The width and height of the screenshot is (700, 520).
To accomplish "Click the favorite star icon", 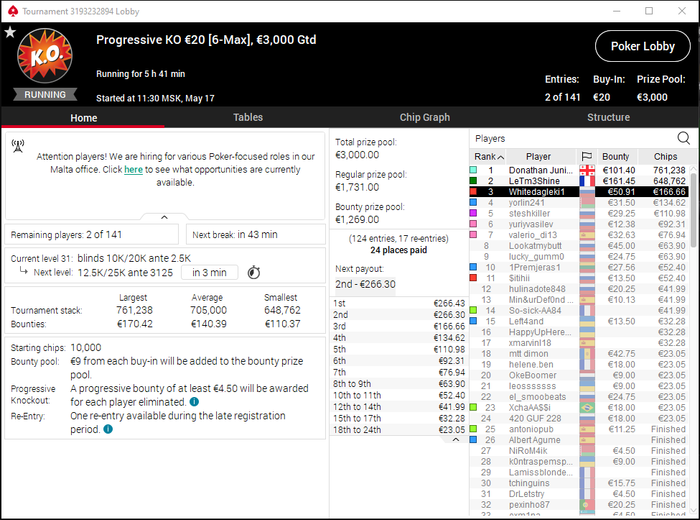I will click(x=10, y=32).
